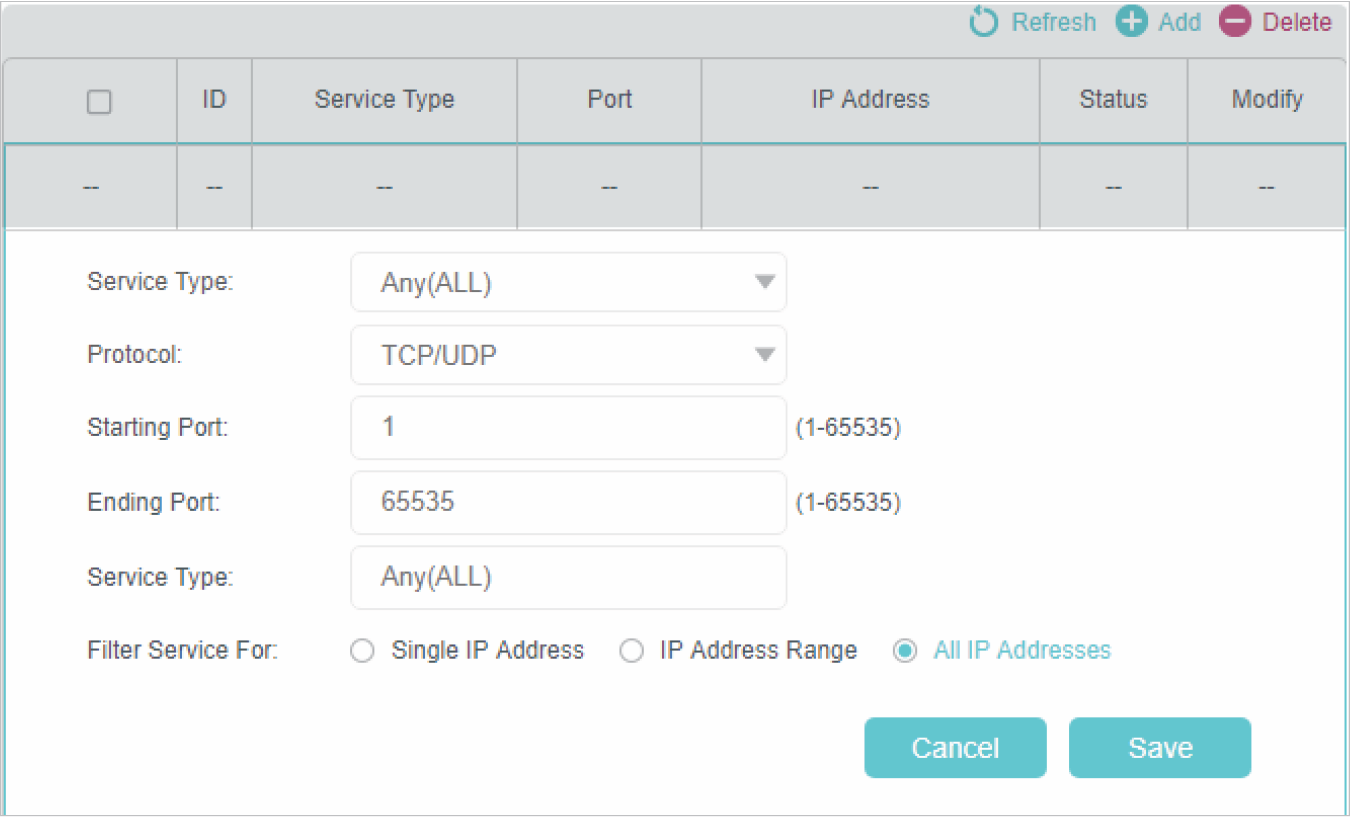Click the Refresh circular arrow icon

[984, 22]
